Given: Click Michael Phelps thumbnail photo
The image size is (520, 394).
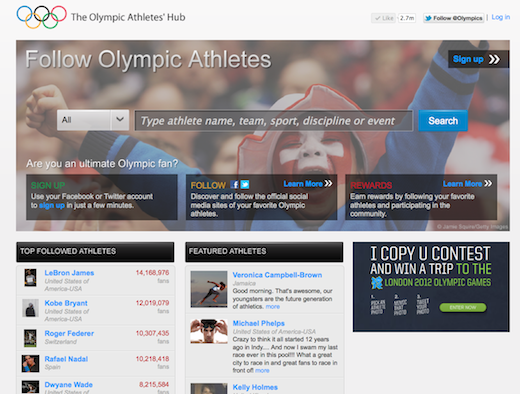Looking at the screenshot, I should (x=209, y=331).
